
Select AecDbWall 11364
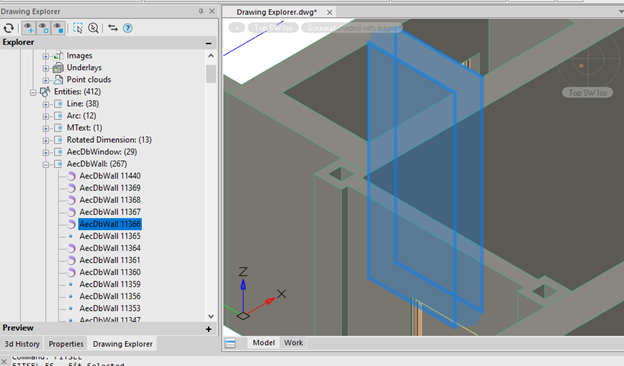click(x=110, y=248)
